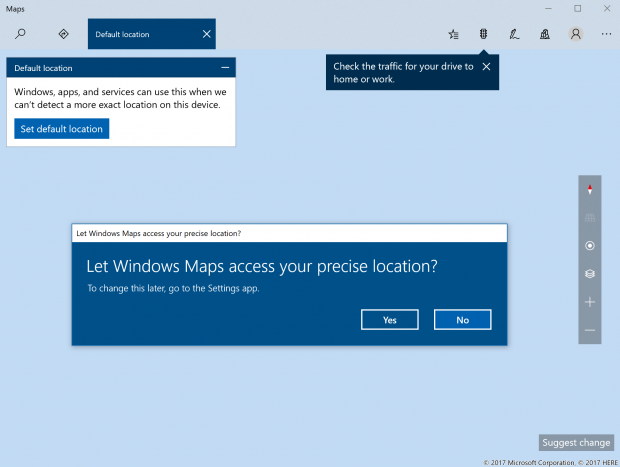Image resolution: width=620 pixels, height=467 pixels.
Task: Open the See more ellipsis menu
Action: (x=606, y=34)
